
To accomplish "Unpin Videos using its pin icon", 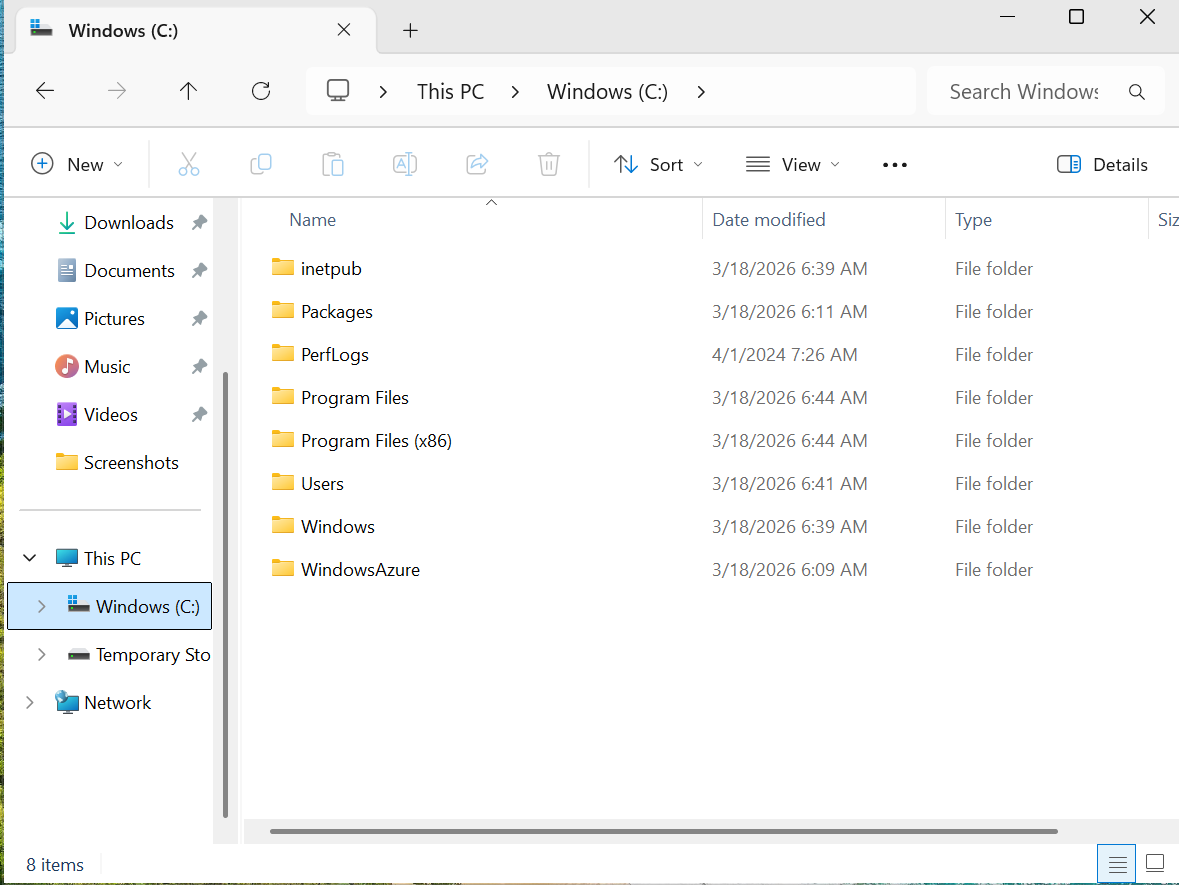I will tap(199, 414).
